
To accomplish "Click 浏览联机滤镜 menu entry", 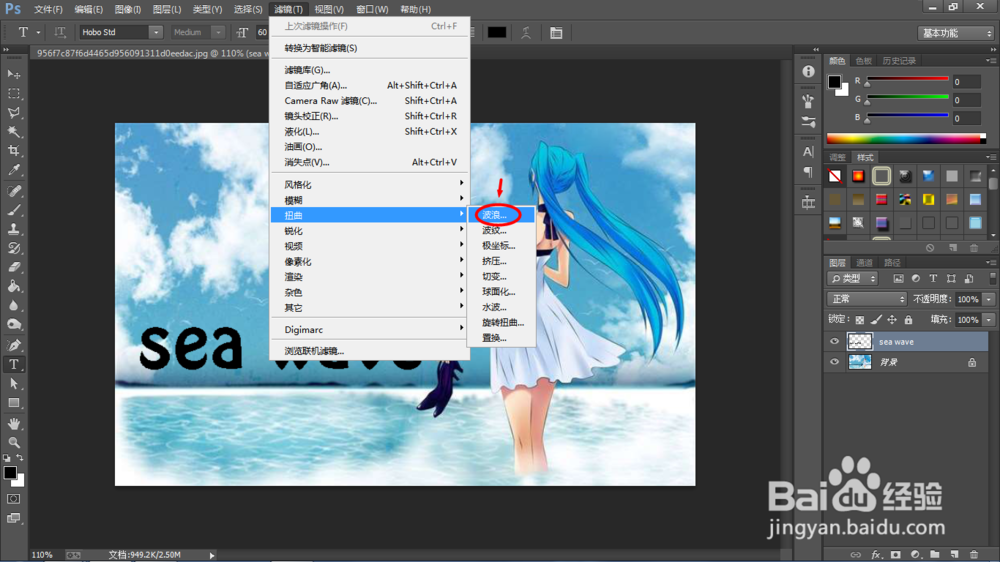I will tap(370, 351).
